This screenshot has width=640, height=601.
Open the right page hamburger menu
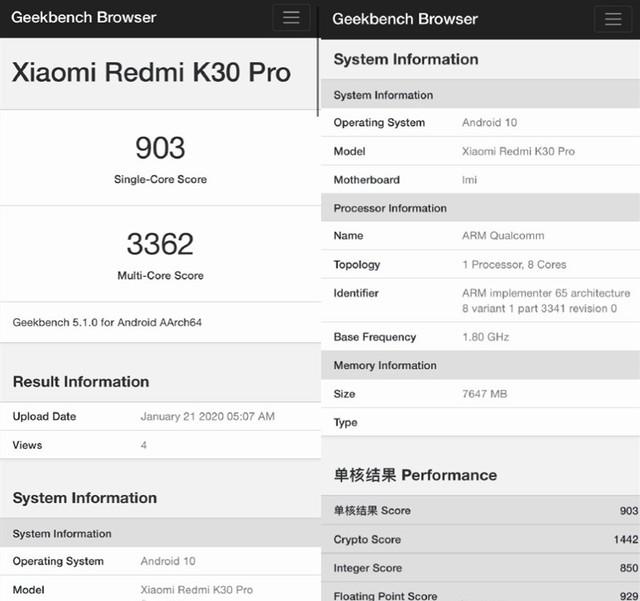click(x=613, y=19)
